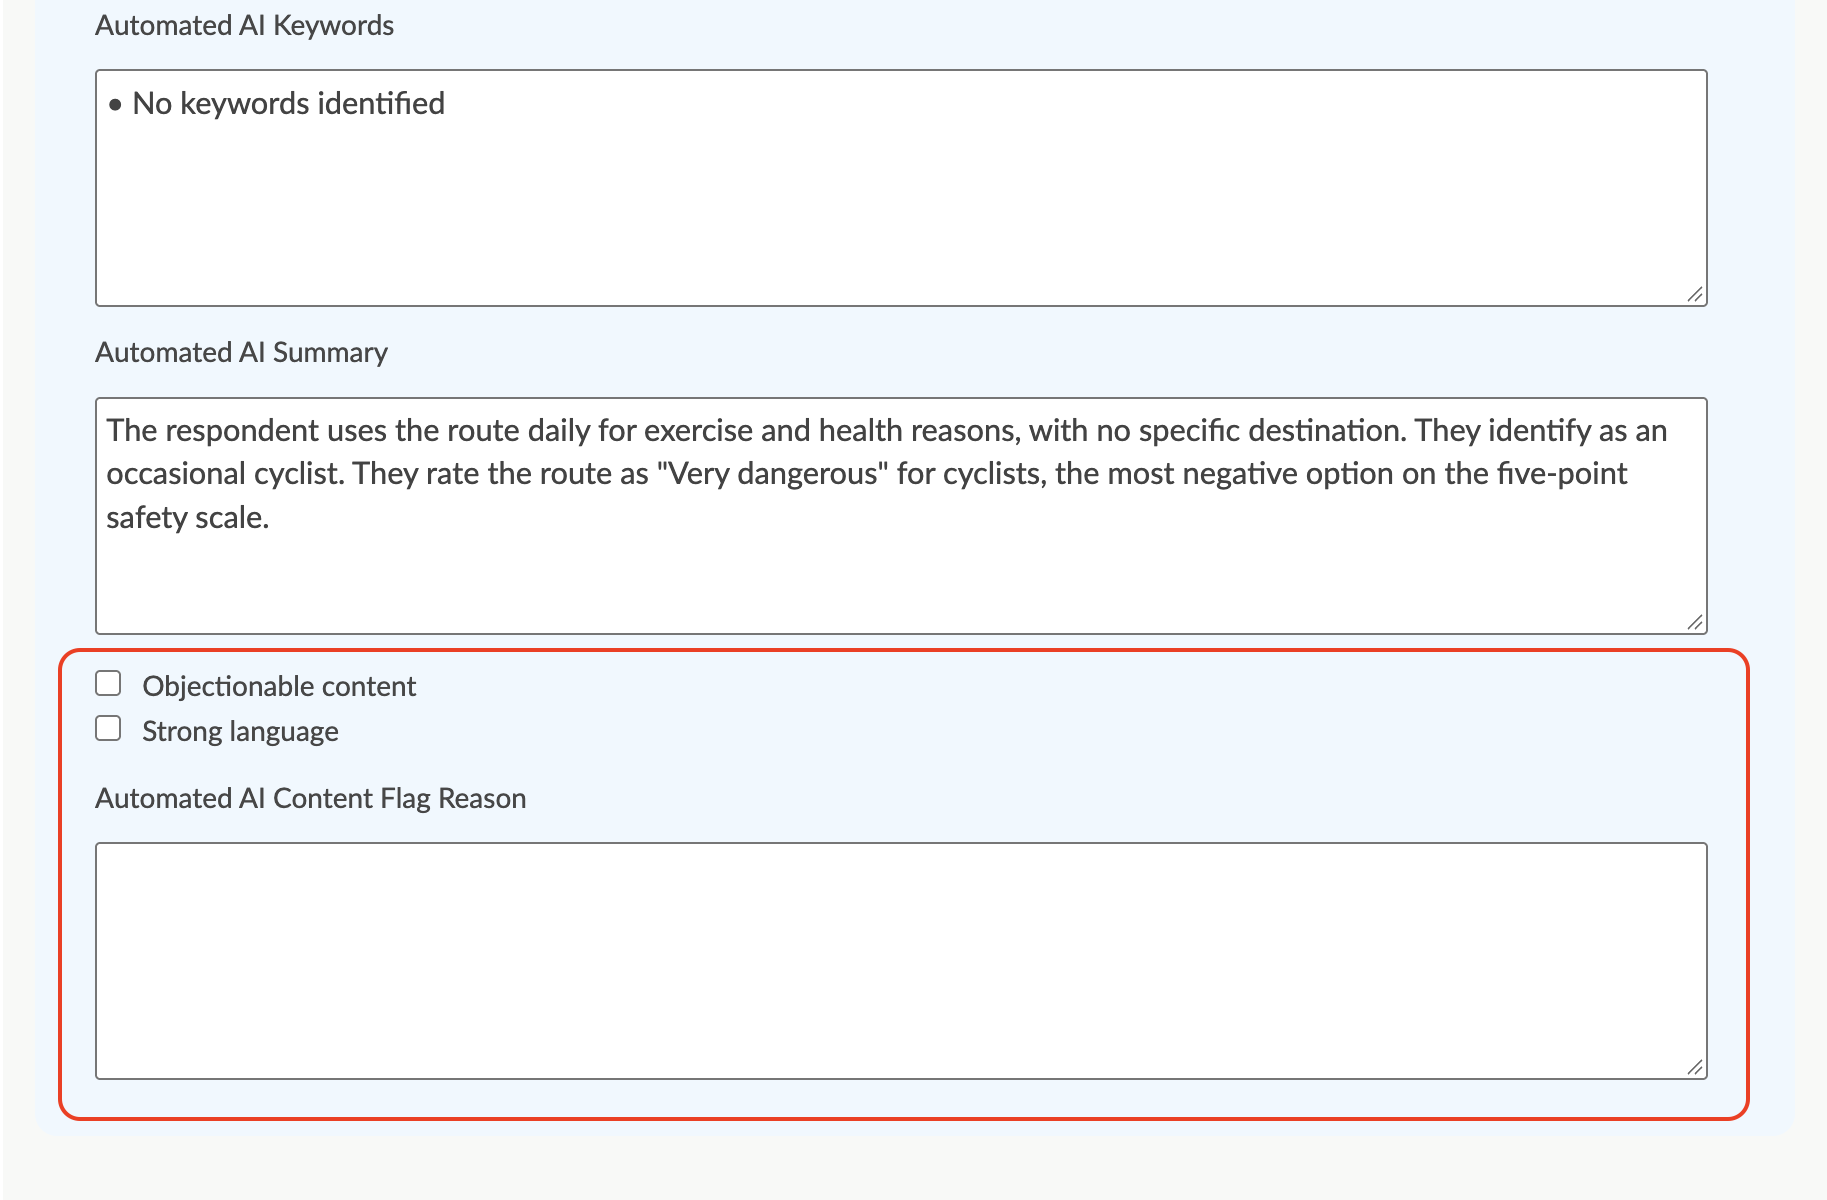Viewport: 1827px width, 1200px height.
Task: Grab the resize handle of the Keywords textarea
Action: [x=1695, y=294]
